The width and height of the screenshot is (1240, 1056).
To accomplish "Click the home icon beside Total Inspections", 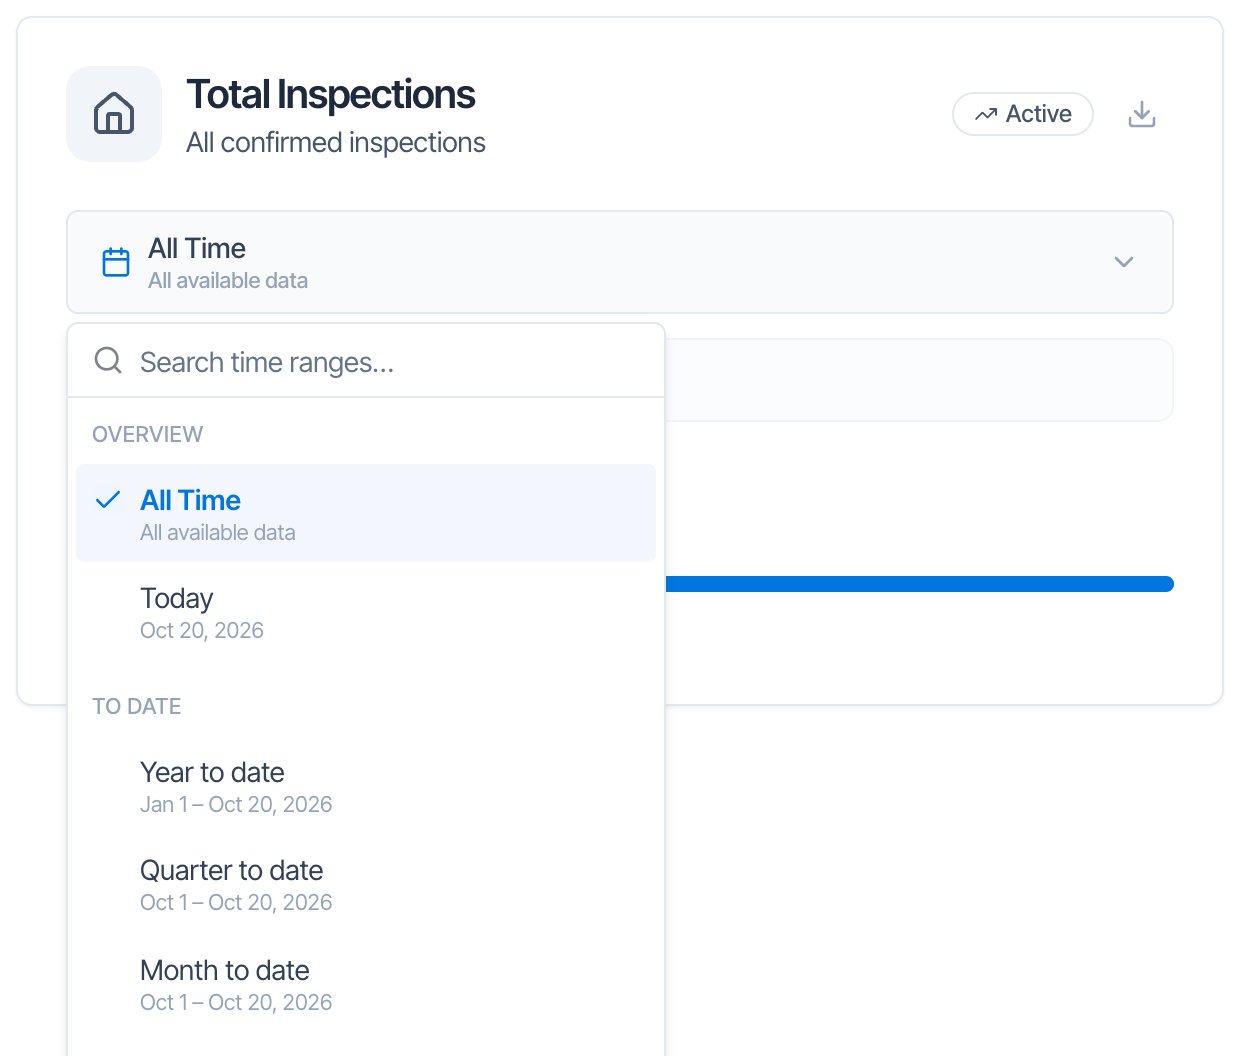I will tap(114, 114).
